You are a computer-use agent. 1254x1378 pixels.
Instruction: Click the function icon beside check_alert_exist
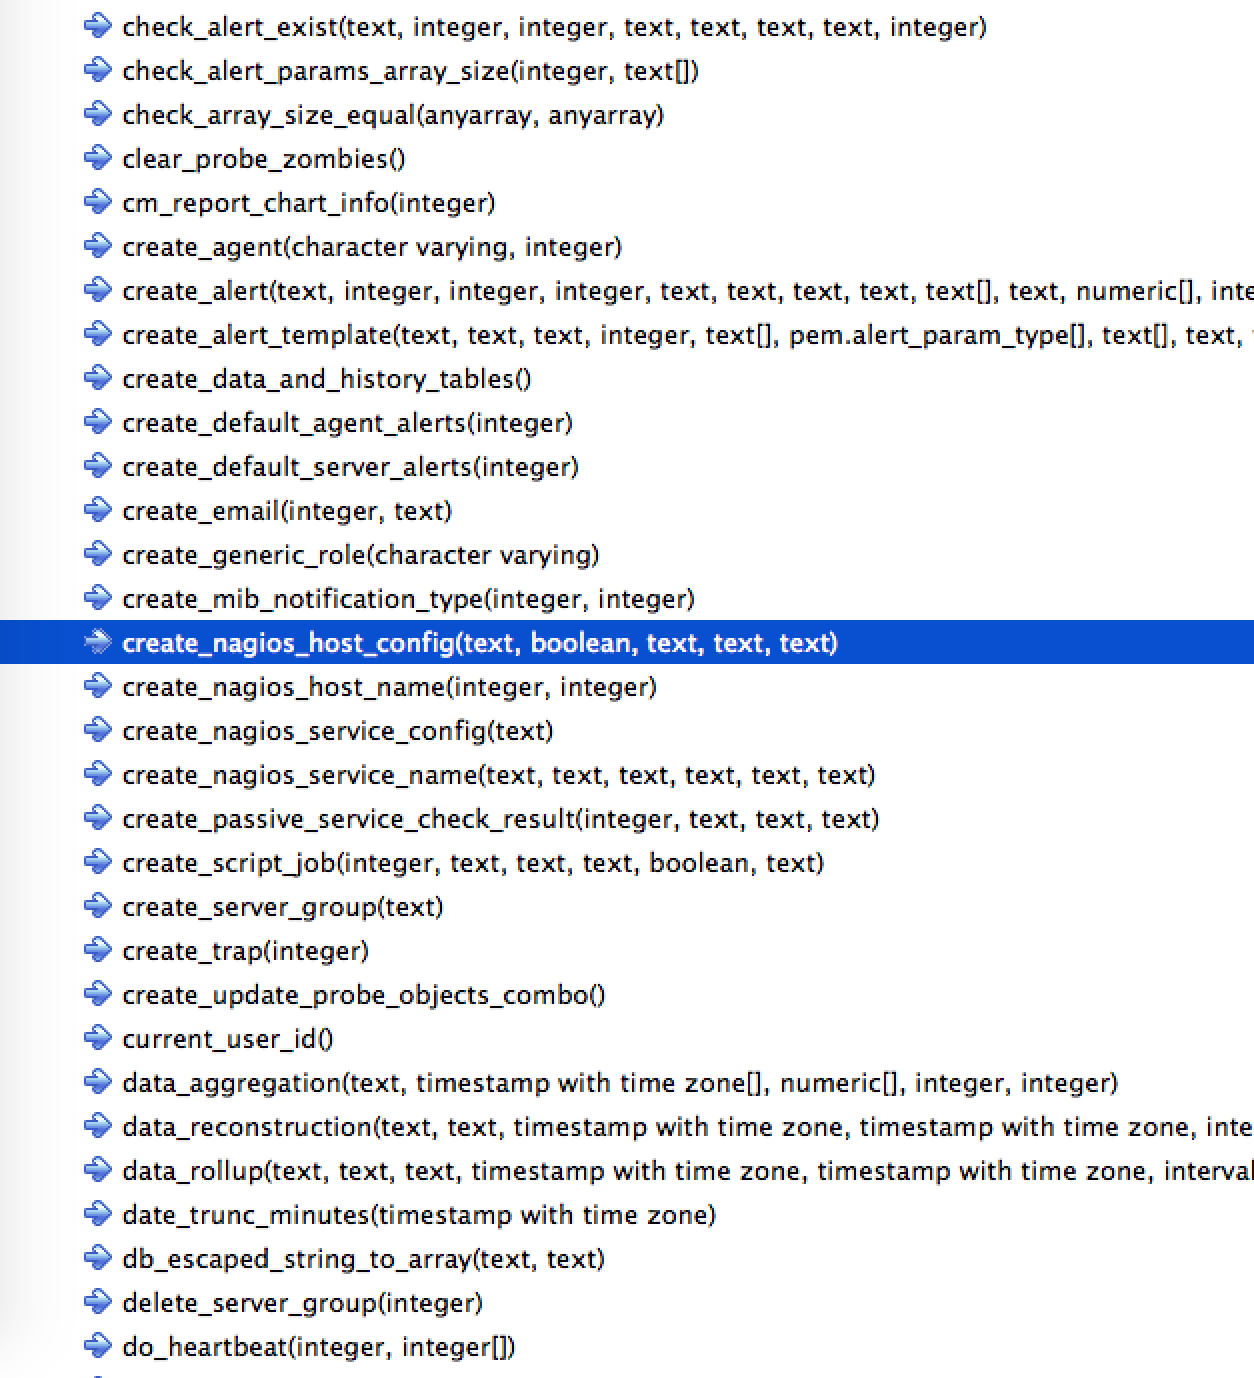coord(97,26)
